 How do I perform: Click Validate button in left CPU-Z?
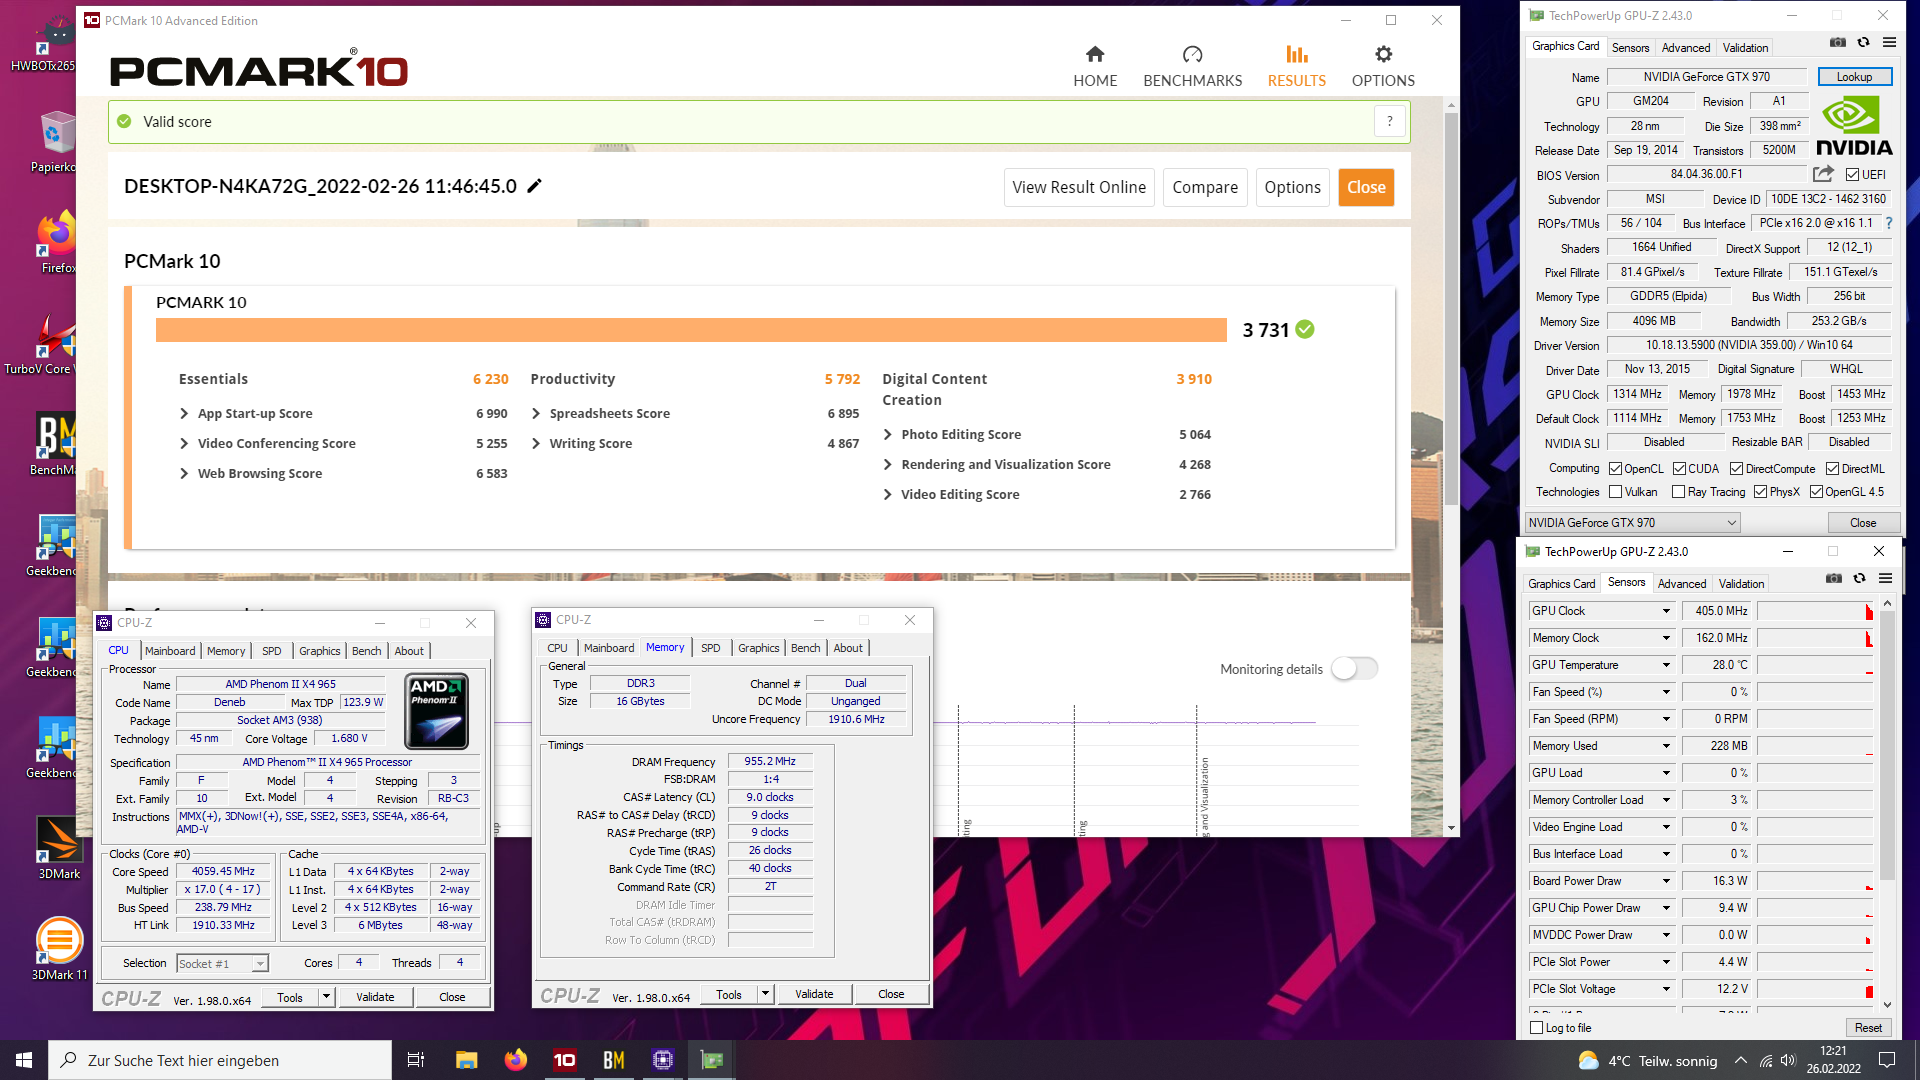click(x=375, y=997)
